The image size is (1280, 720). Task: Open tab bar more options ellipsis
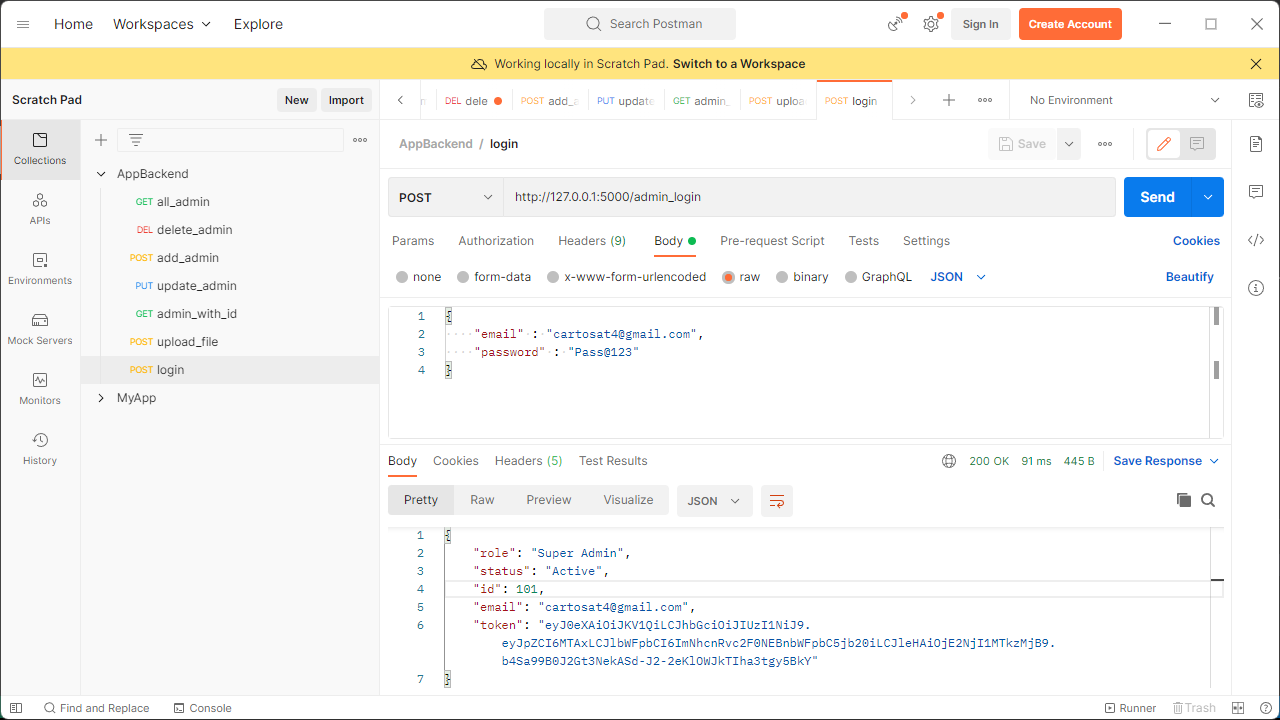985,100
